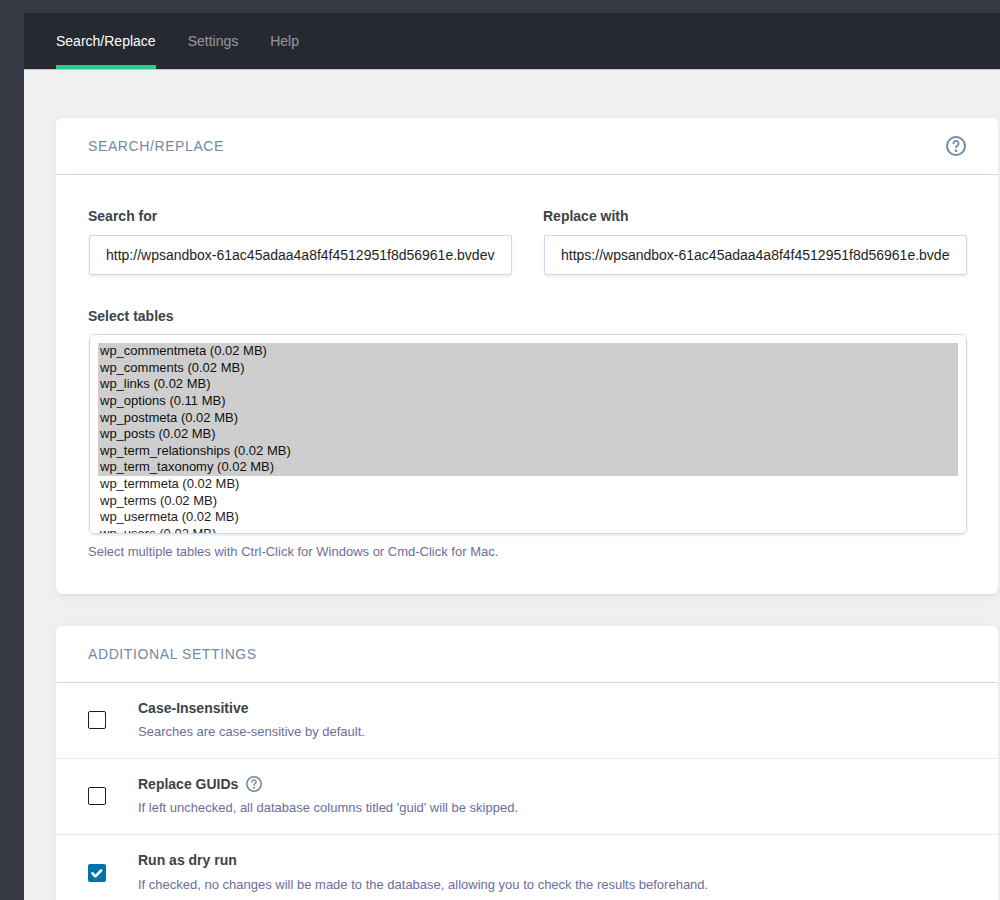Select wp_comments (0.02 MB) table
1000x900 pixels.
click(528, 367)
